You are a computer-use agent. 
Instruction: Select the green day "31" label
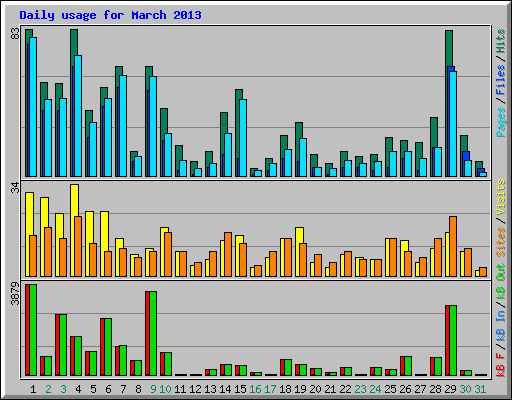click(x=480, y=389)
